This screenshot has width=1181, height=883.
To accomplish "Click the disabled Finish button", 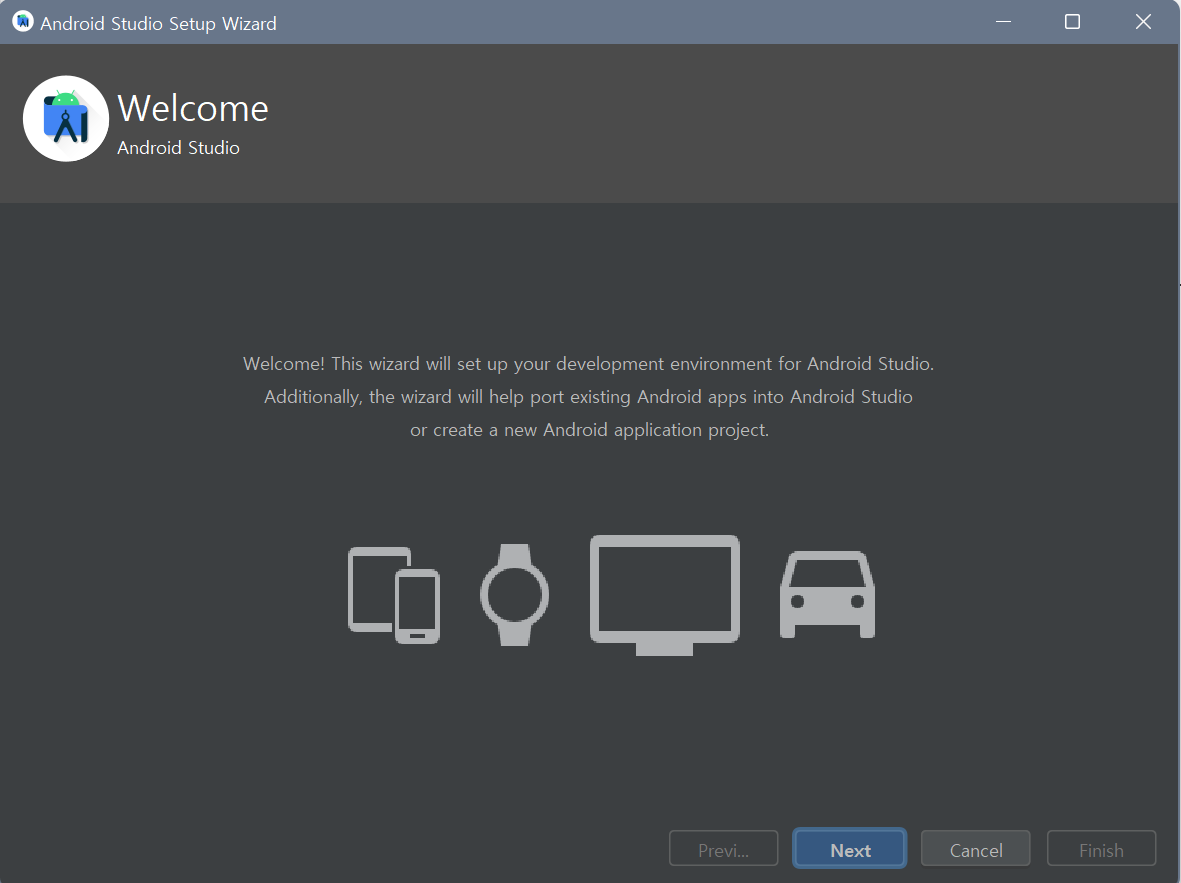I will [1101, 849].
